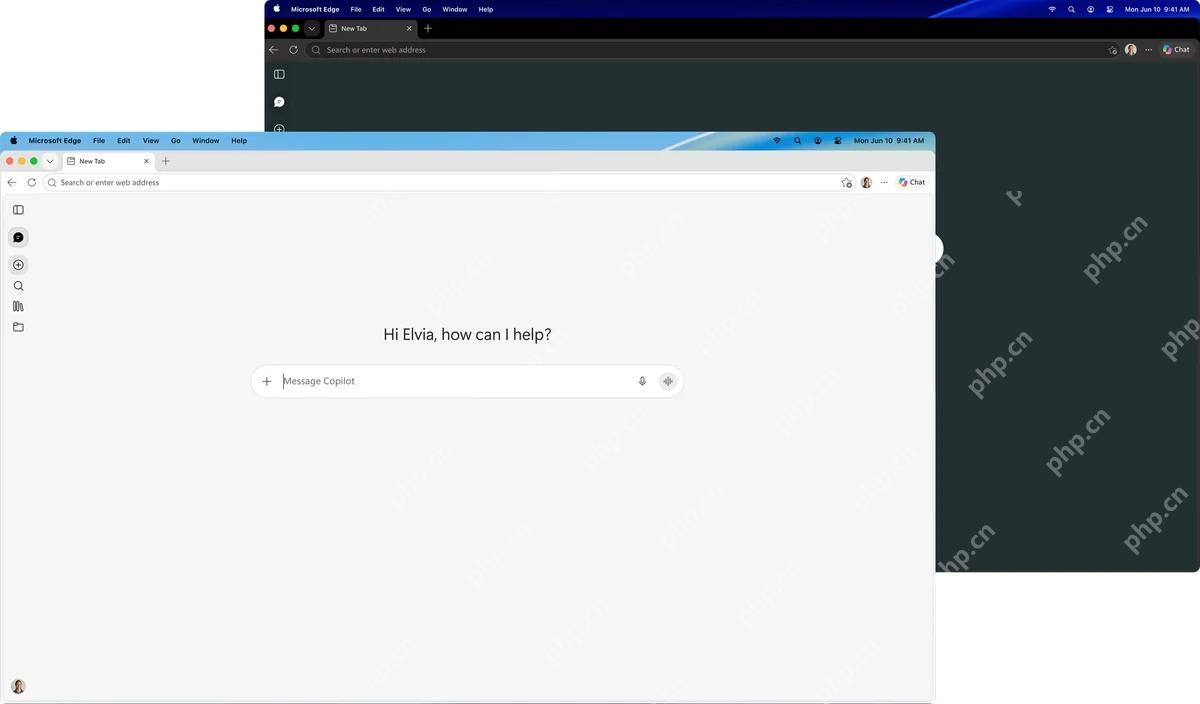Screen dimensions: 1200x704
Task: Open View menu in front menu bar
Action: tap(151, 141)
